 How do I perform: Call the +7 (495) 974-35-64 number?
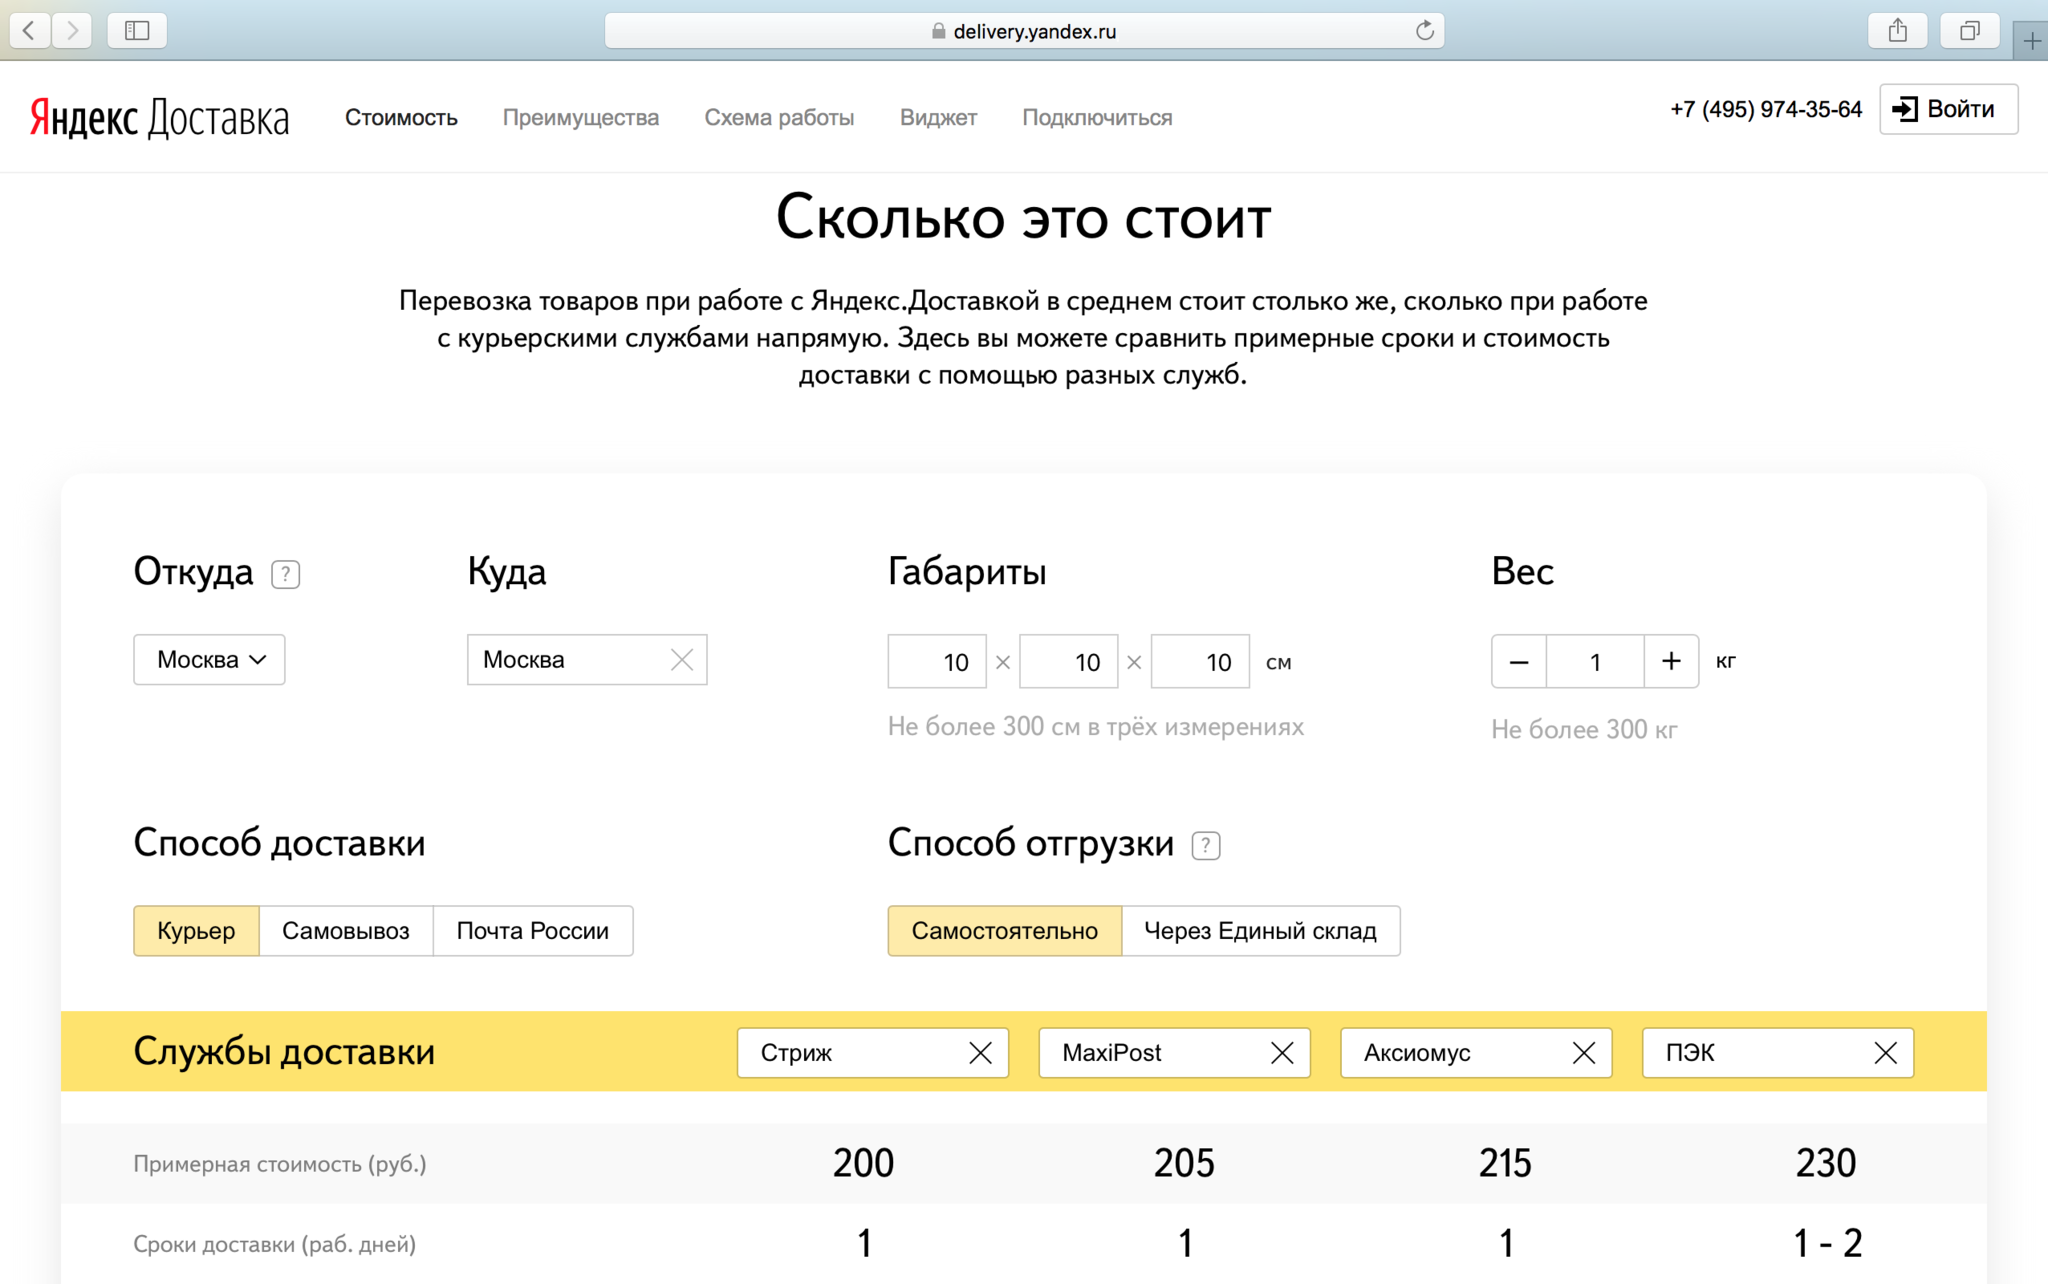coord(1766,109)
